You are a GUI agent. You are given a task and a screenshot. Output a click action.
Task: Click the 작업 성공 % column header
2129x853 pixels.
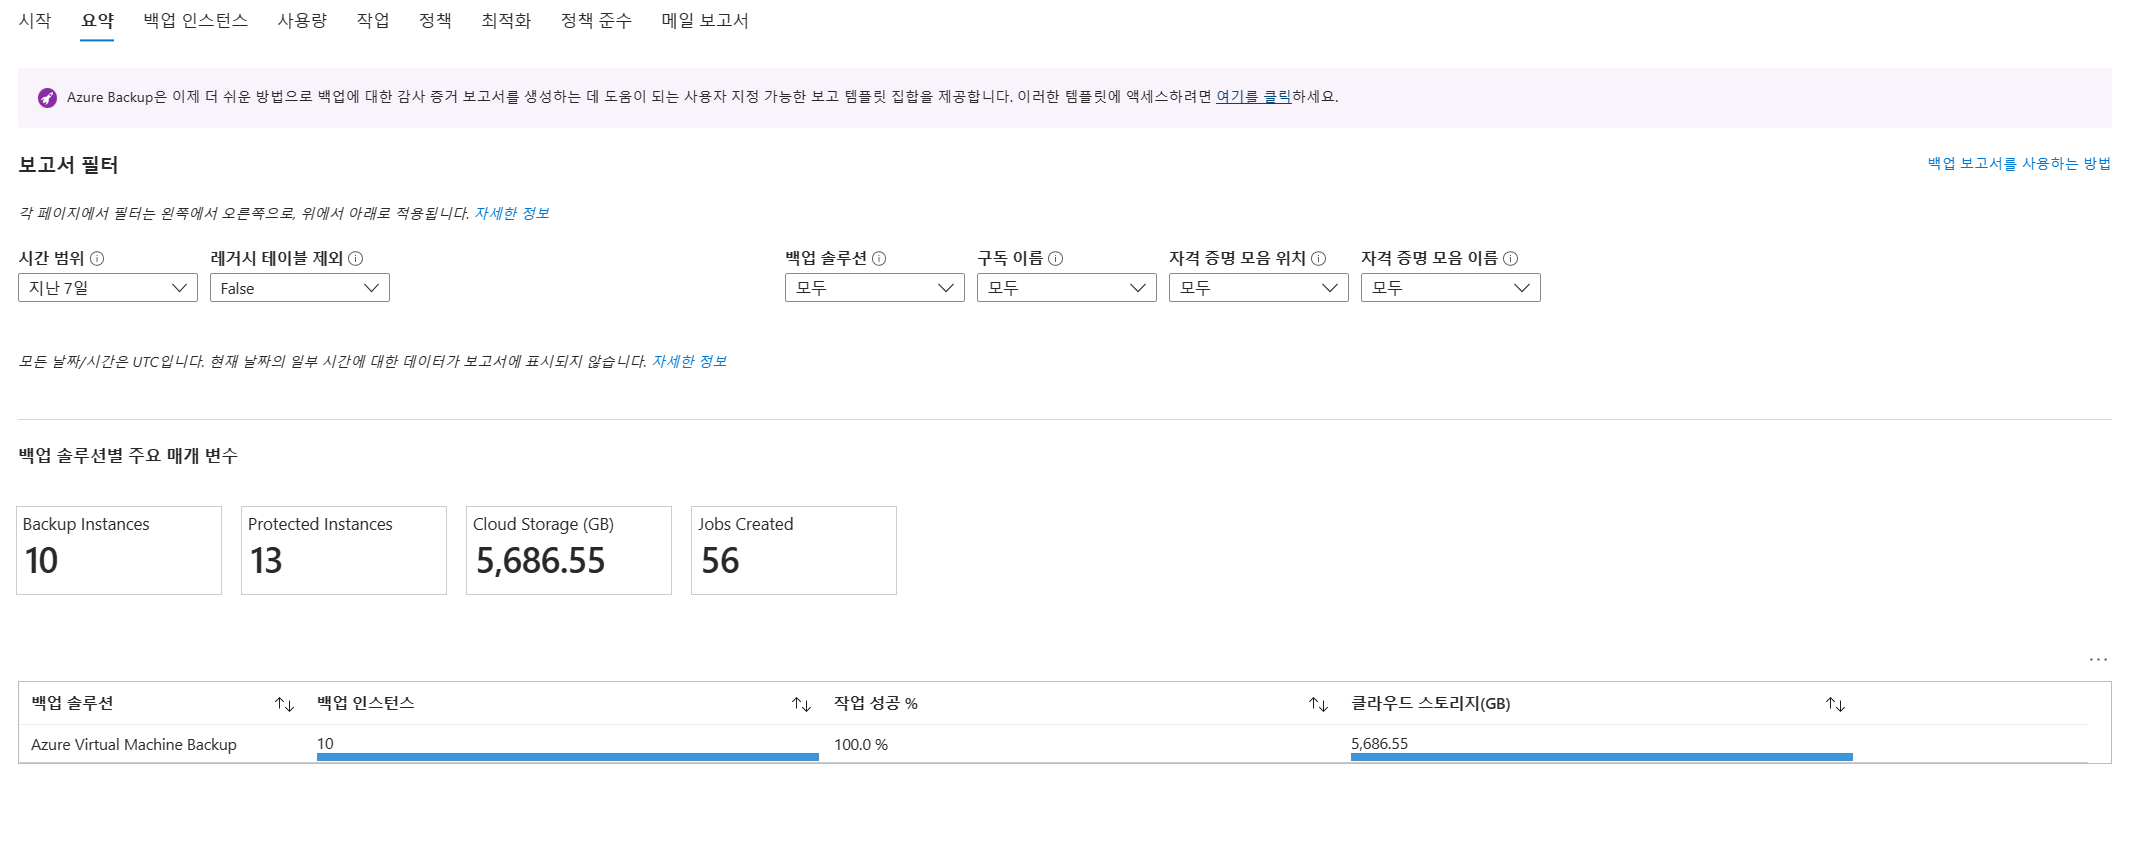coord(876,704)
